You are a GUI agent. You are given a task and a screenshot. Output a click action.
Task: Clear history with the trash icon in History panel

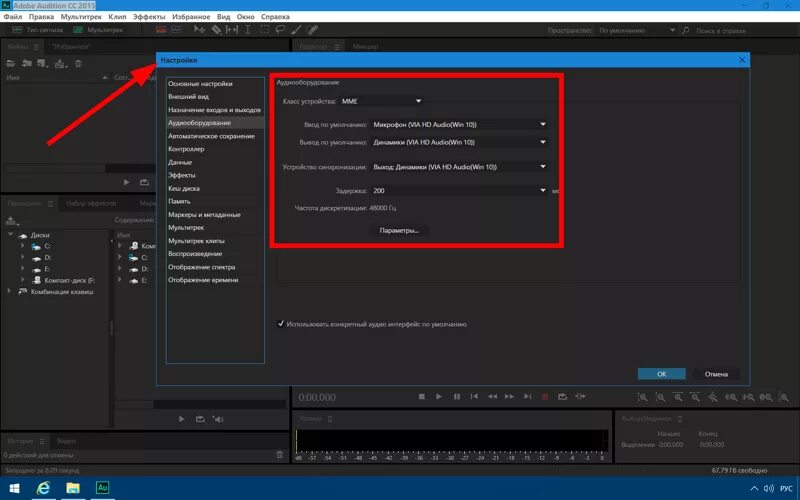(280, 454)
